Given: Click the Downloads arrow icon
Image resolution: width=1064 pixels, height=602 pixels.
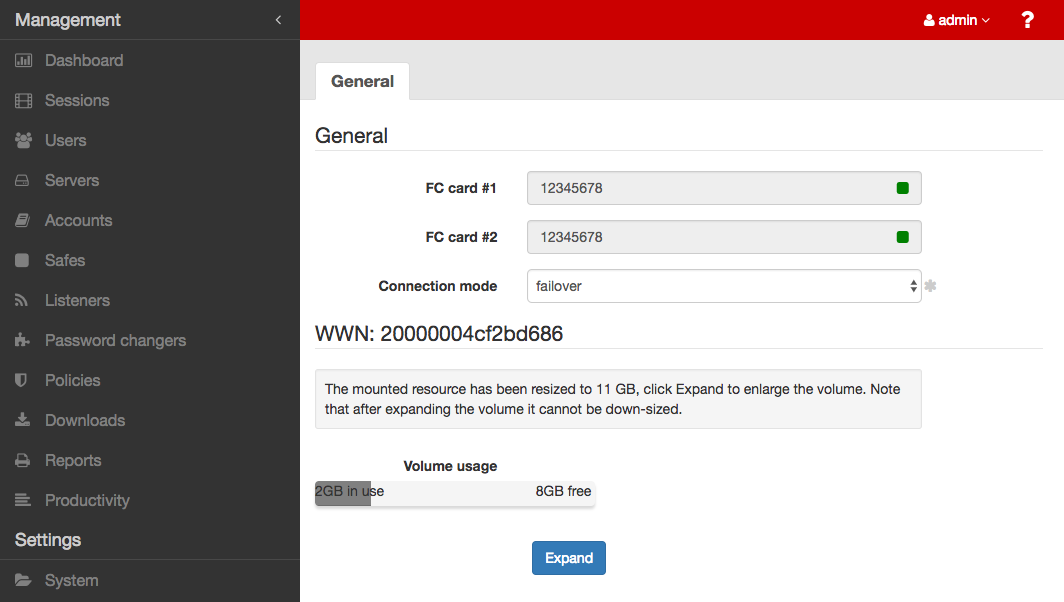Looking at the screenshot, I should [x=23, y=421].
